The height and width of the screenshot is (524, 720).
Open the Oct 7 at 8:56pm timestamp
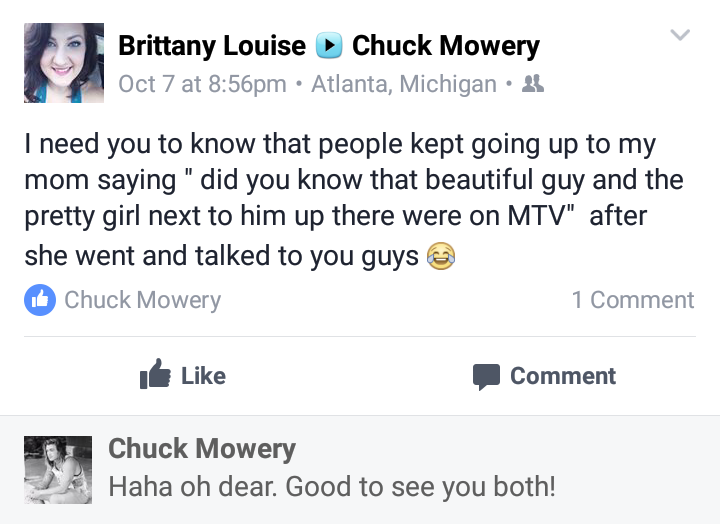pyautogui.click(x=202, y=84)
